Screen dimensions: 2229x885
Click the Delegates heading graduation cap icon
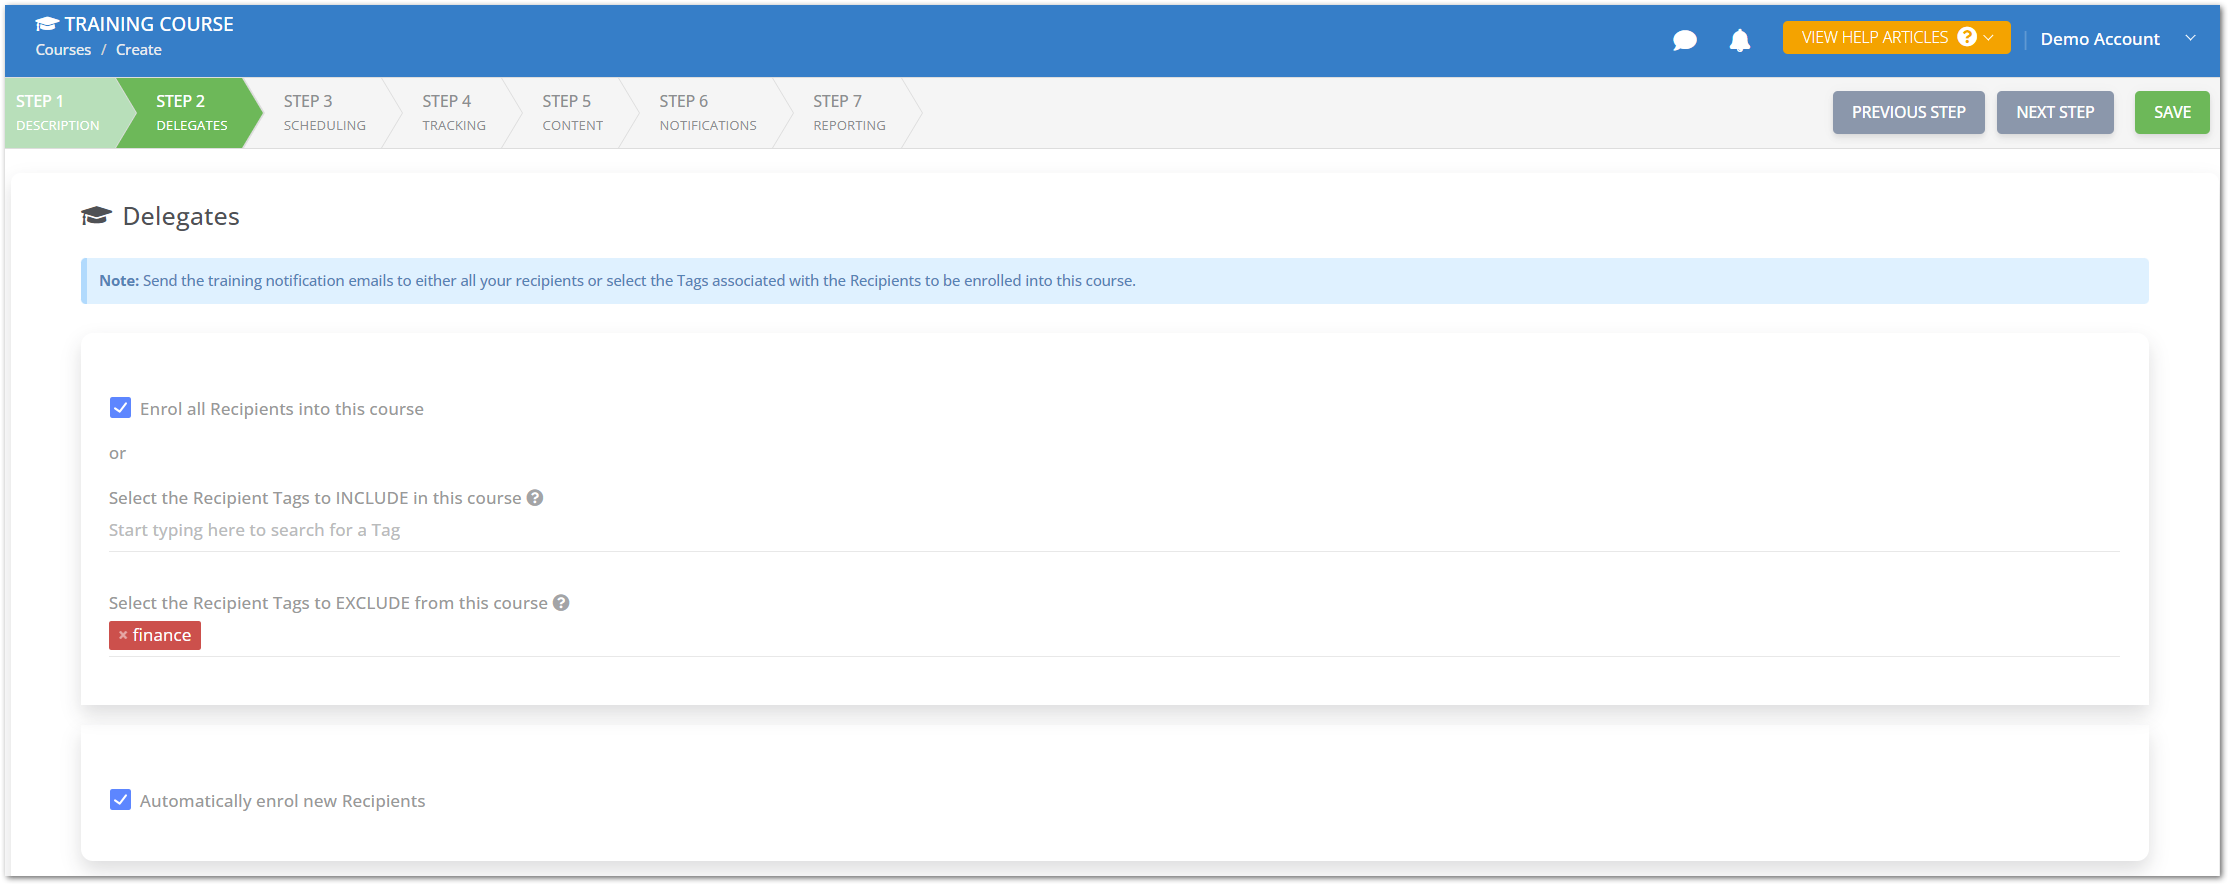(96, 216)
